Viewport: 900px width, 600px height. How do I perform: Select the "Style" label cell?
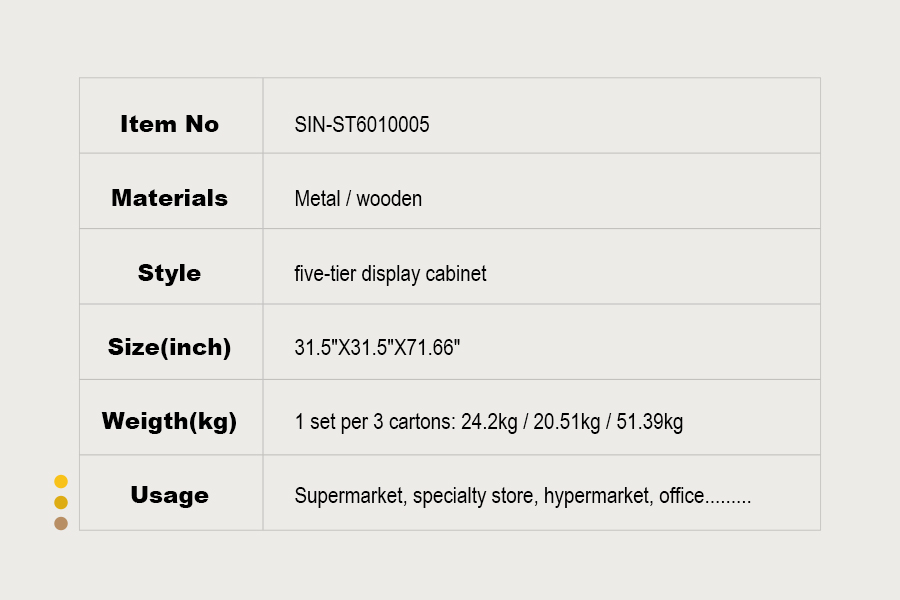click(x=170, y=273)
